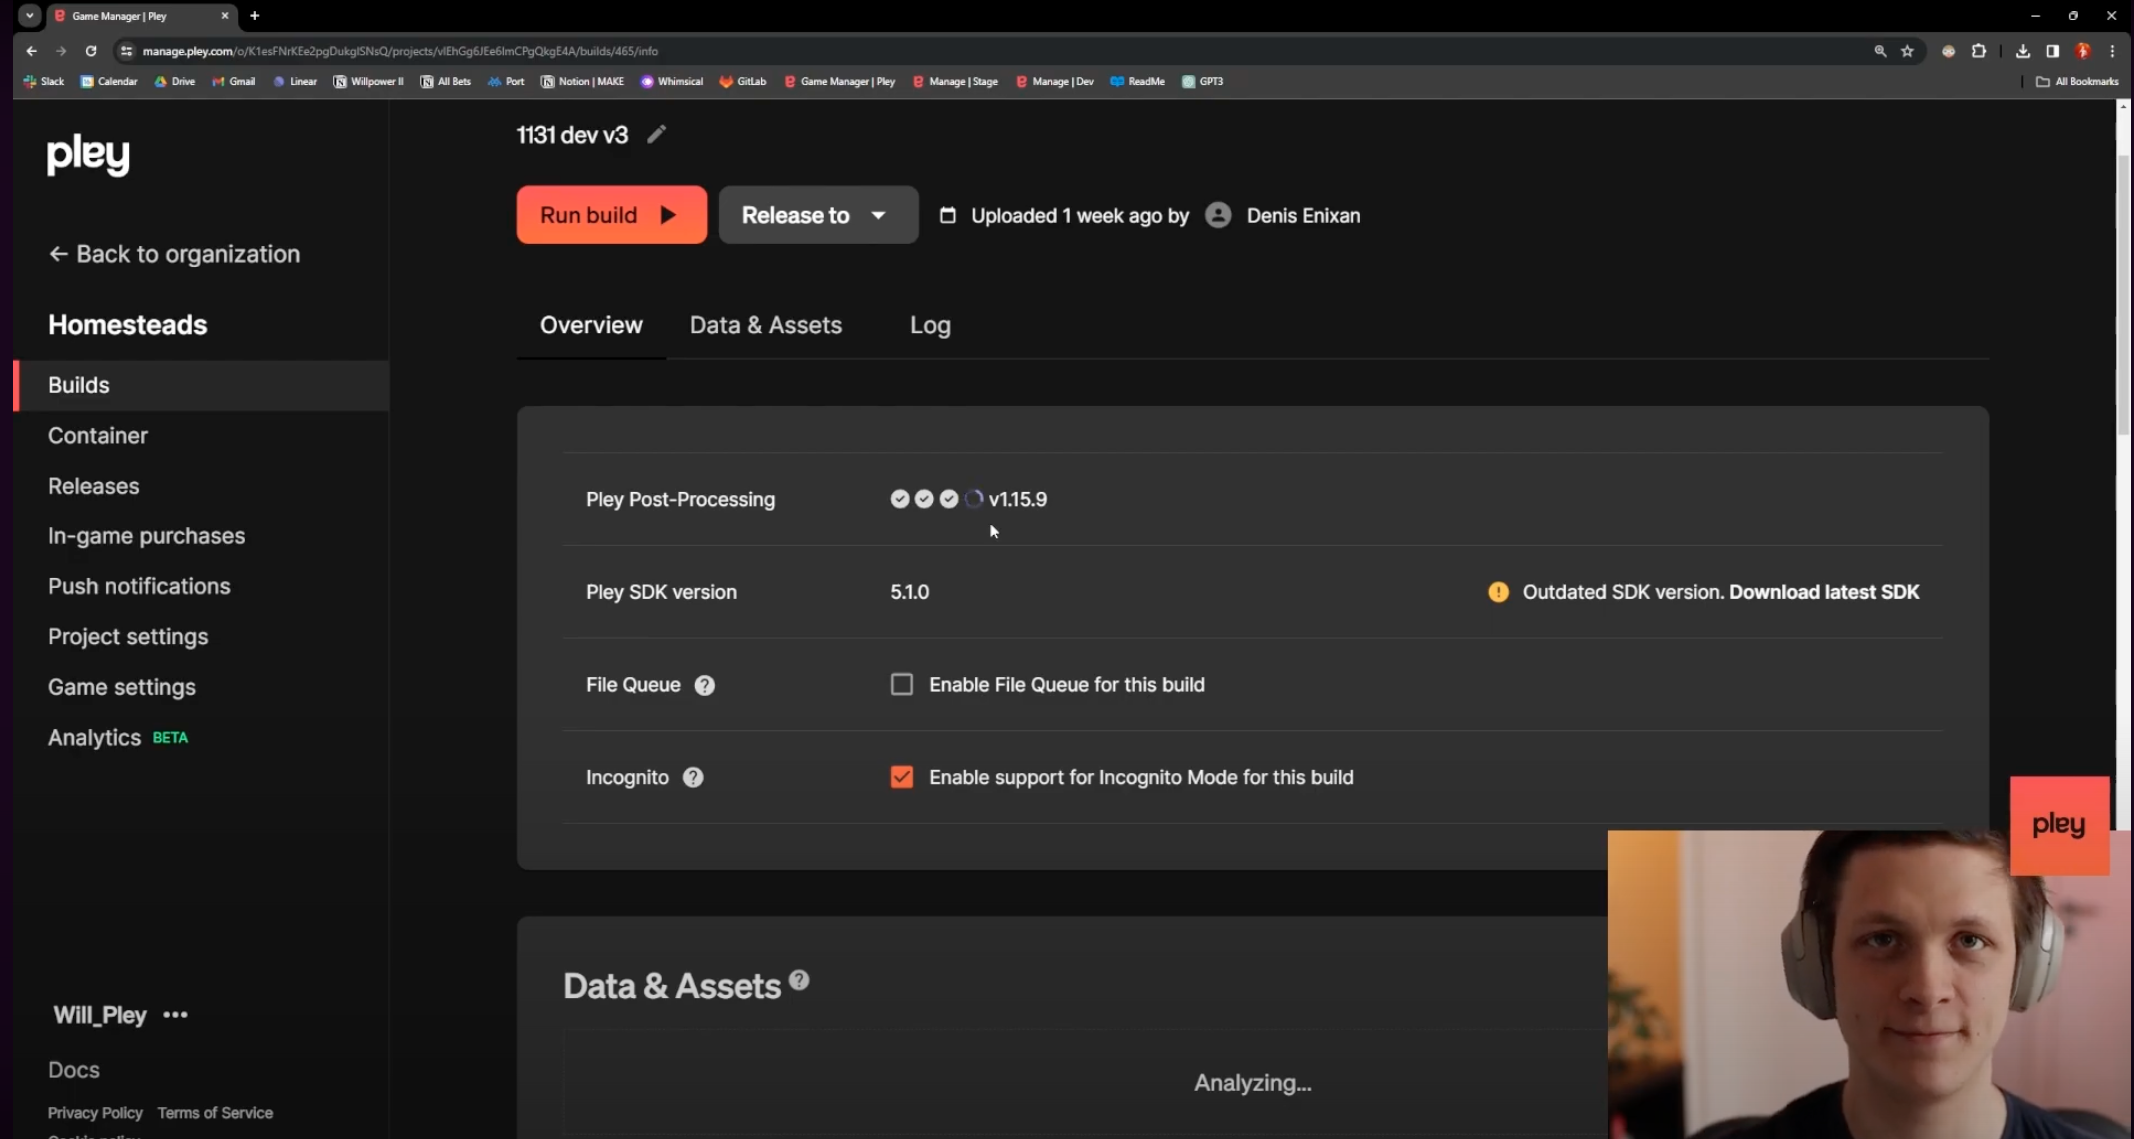
Task: Click first post-processing checkmark icon
Action: [899, 499]
